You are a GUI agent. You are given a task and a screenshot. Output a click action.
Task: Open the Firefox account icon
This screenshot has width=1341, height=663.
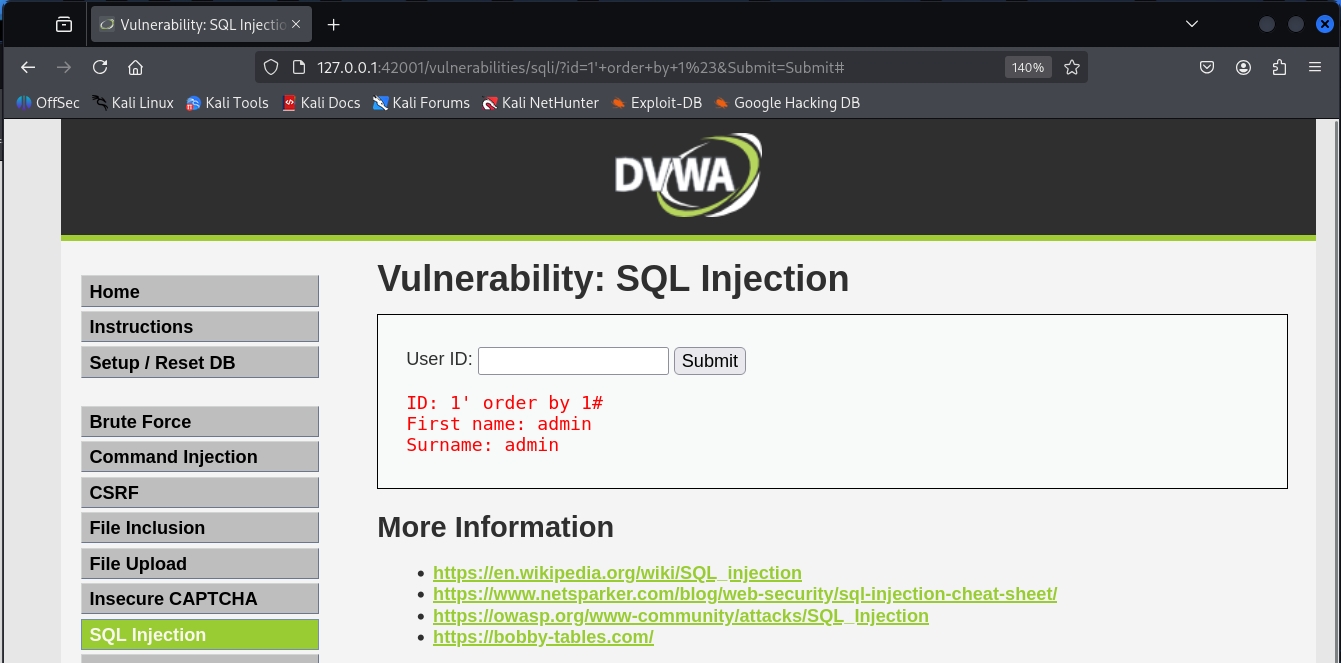(x=1243, y=67)
